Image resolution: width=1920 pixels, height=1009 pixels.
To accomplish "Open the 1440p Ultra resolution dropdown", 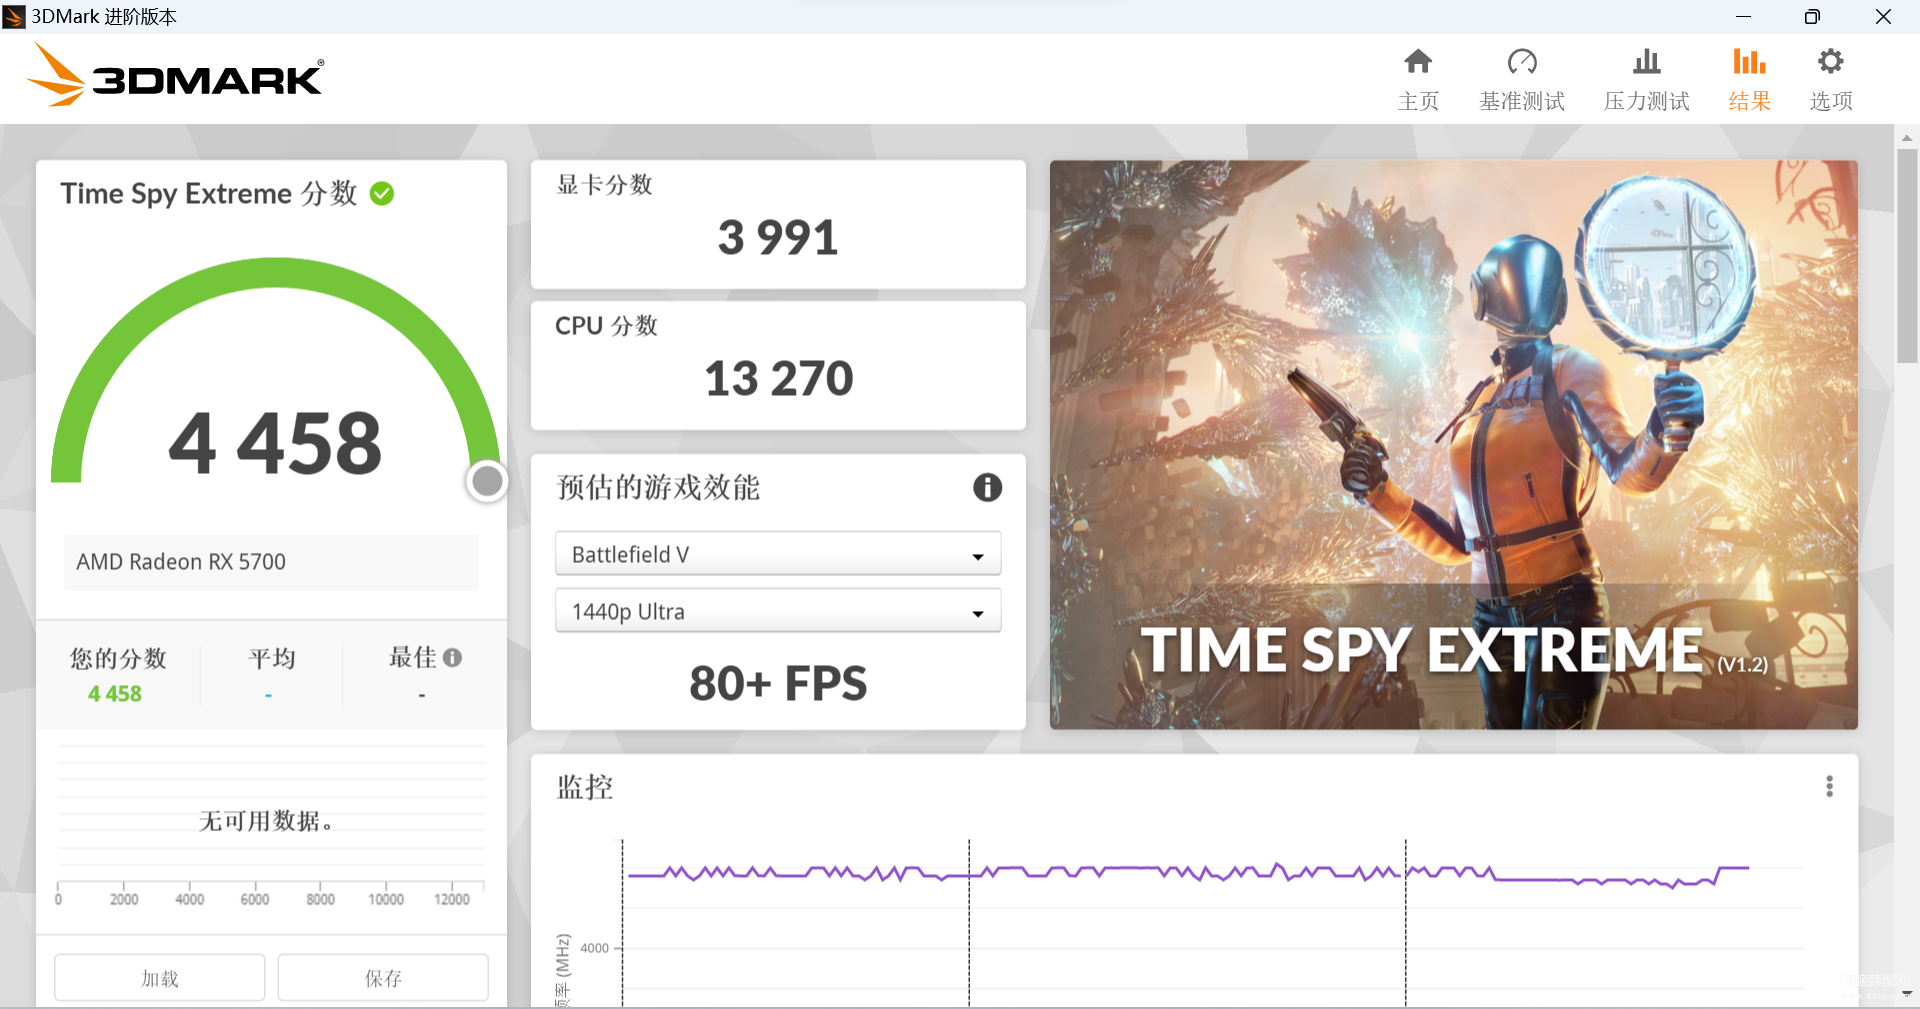I will point(778,611).
